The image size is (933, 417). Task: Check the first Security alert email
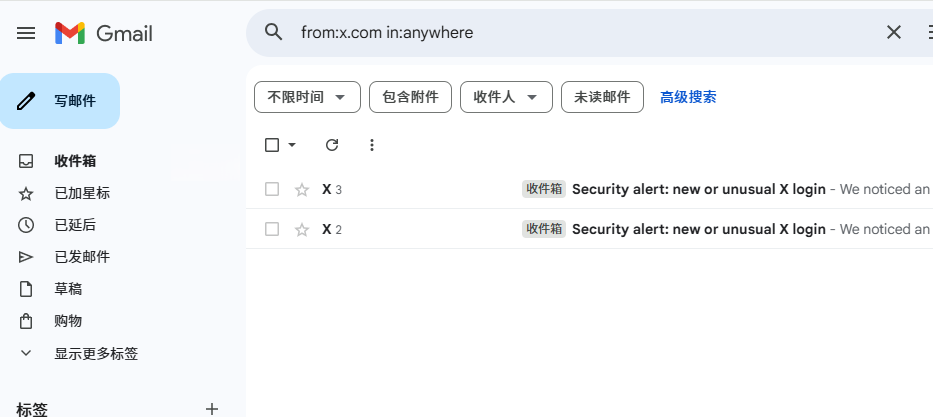pos(272,189)
